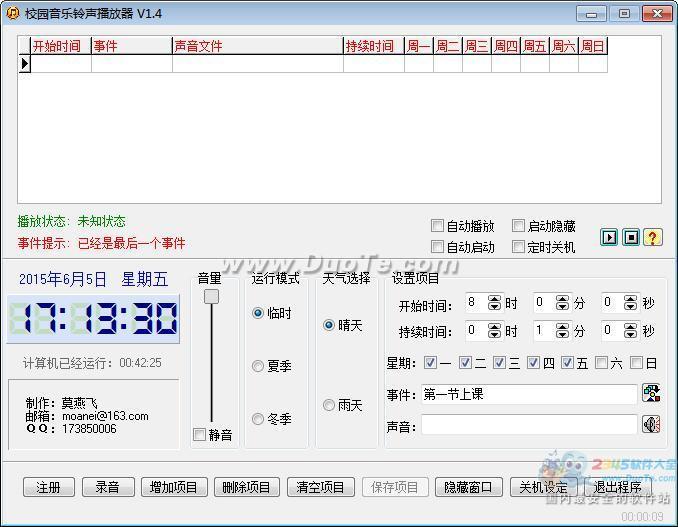Click the stop icon button

(x=631, y=237)
